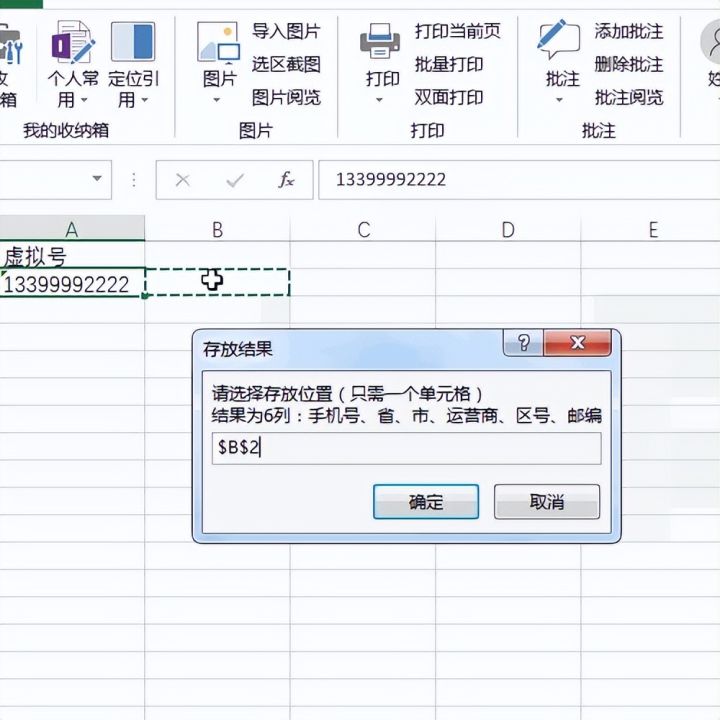This screenshot has height=720, width=720.
Task: Choose 导入图片 in the ribbon
Action: 286,32
